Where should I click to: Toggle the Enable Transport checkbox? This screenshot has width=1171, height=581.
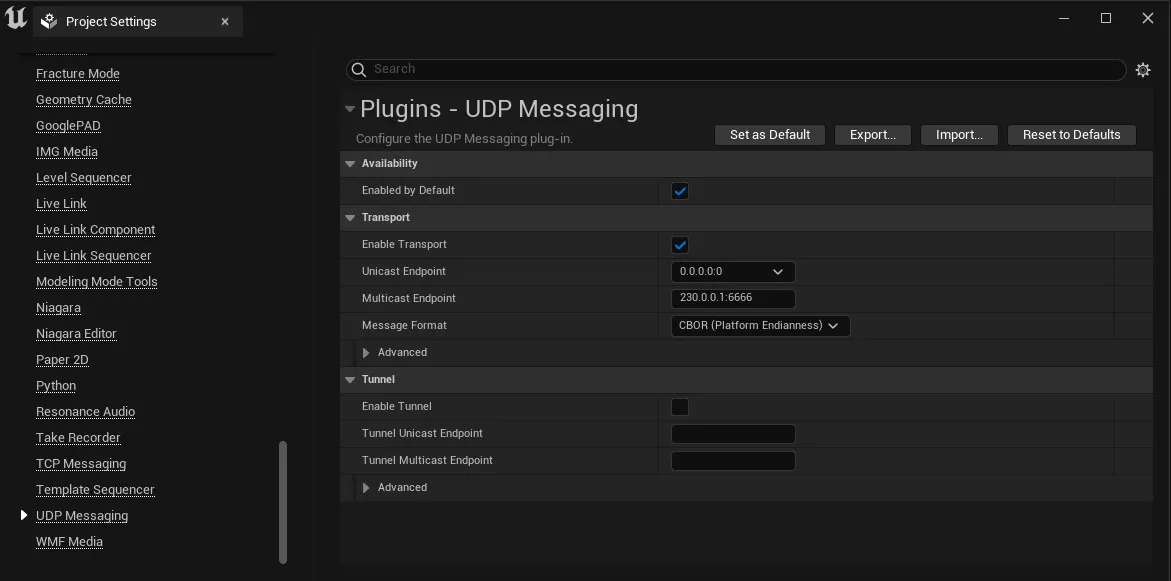point(680,244)
